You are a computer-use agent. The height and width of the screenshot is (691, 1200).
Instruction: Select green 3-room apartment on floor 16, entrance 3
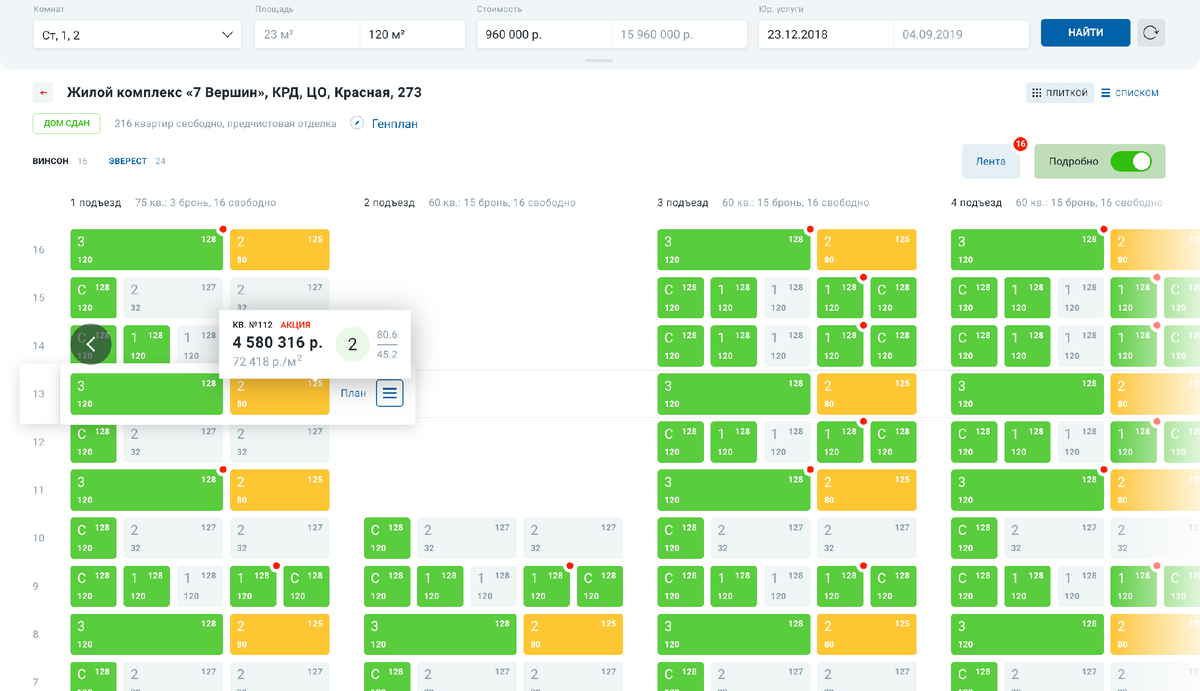click(x=734, y=250)
